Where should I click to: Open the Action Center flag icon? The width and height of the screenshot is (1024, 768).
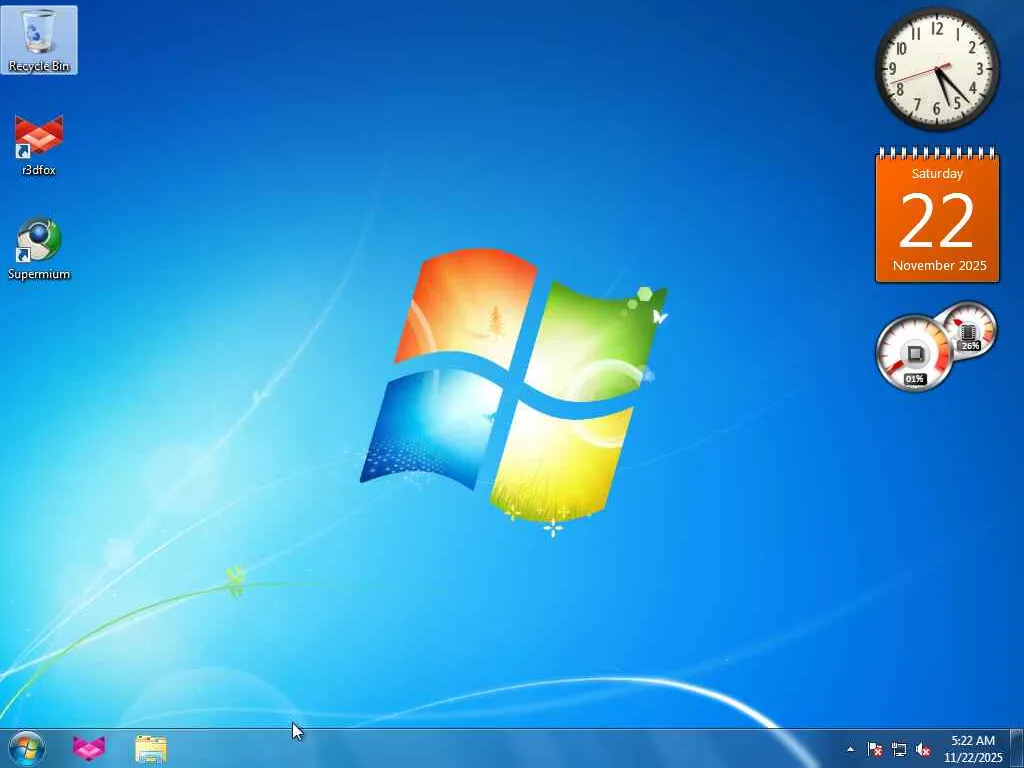click(874, 749)
